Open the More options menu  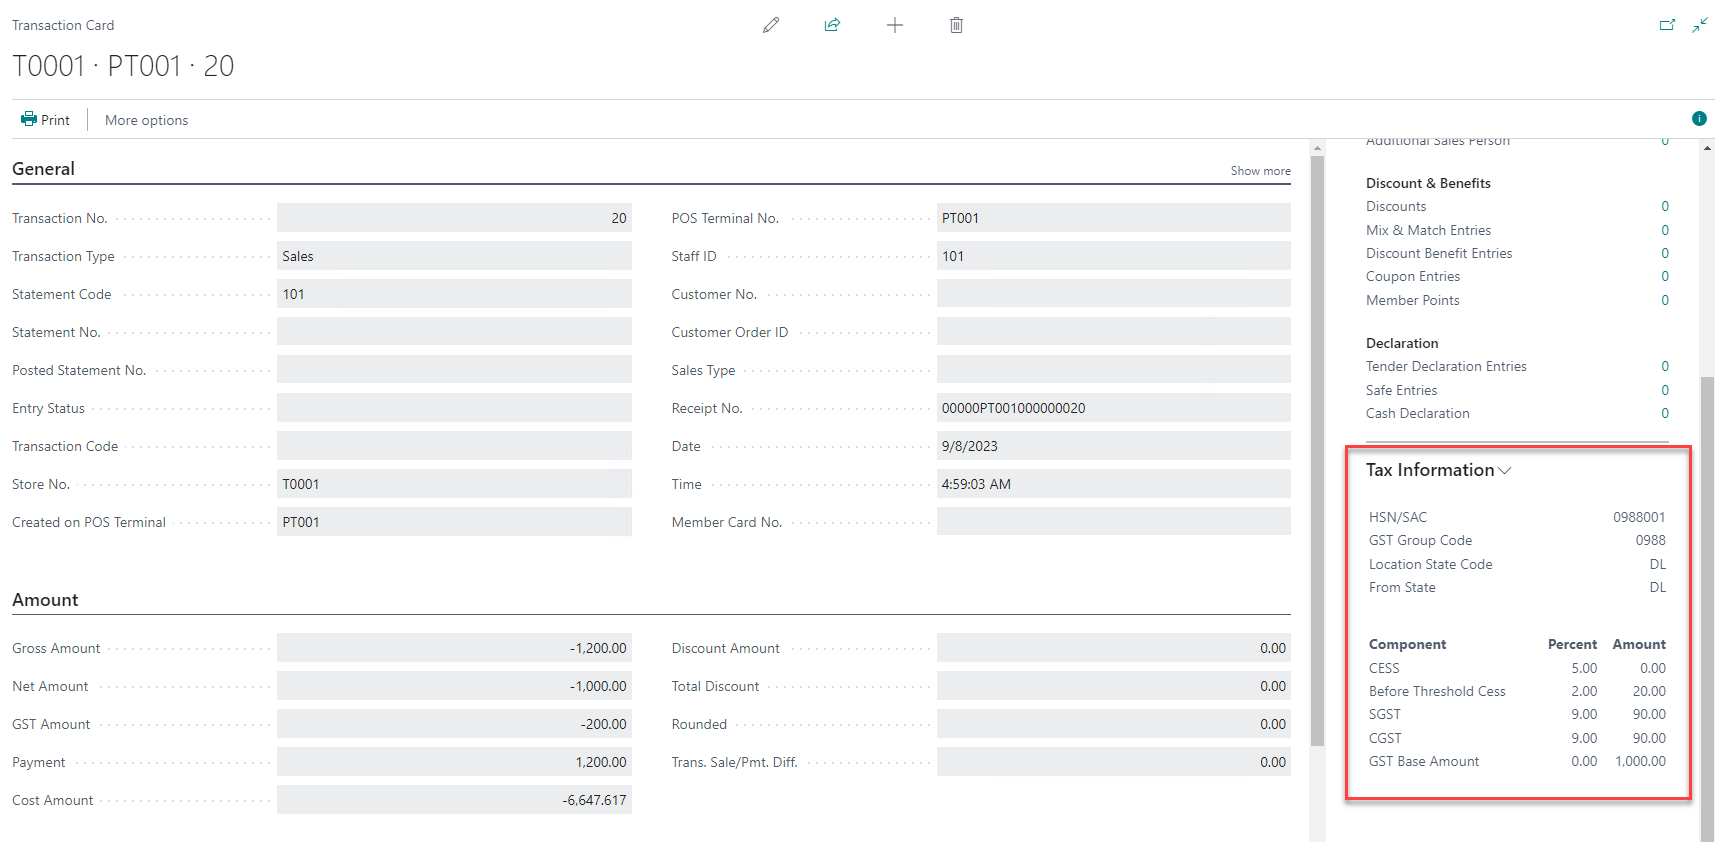(146, 120)
